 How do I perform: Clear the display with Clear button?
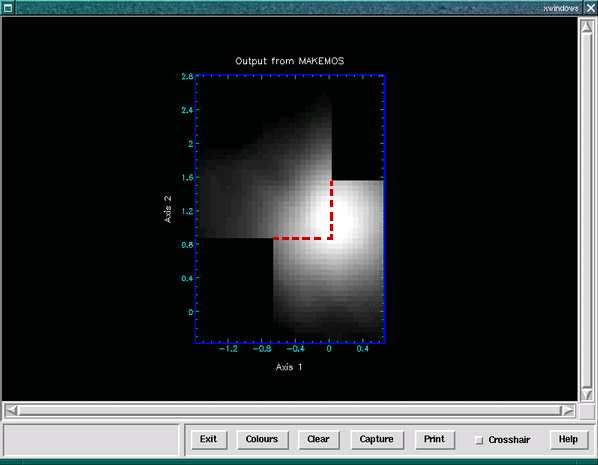318,439
